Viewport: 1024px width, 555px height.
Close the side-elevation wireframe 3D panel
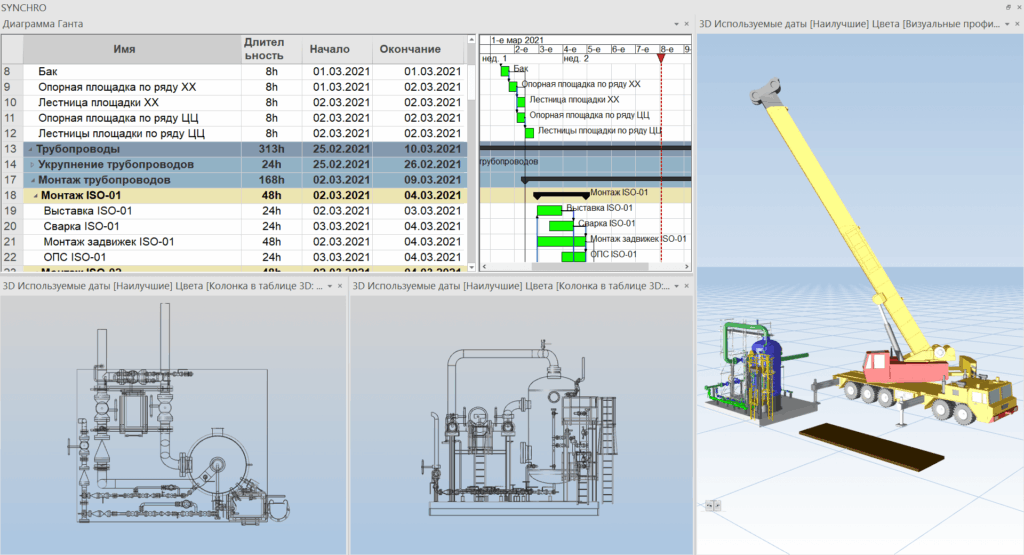pos(686,286)
